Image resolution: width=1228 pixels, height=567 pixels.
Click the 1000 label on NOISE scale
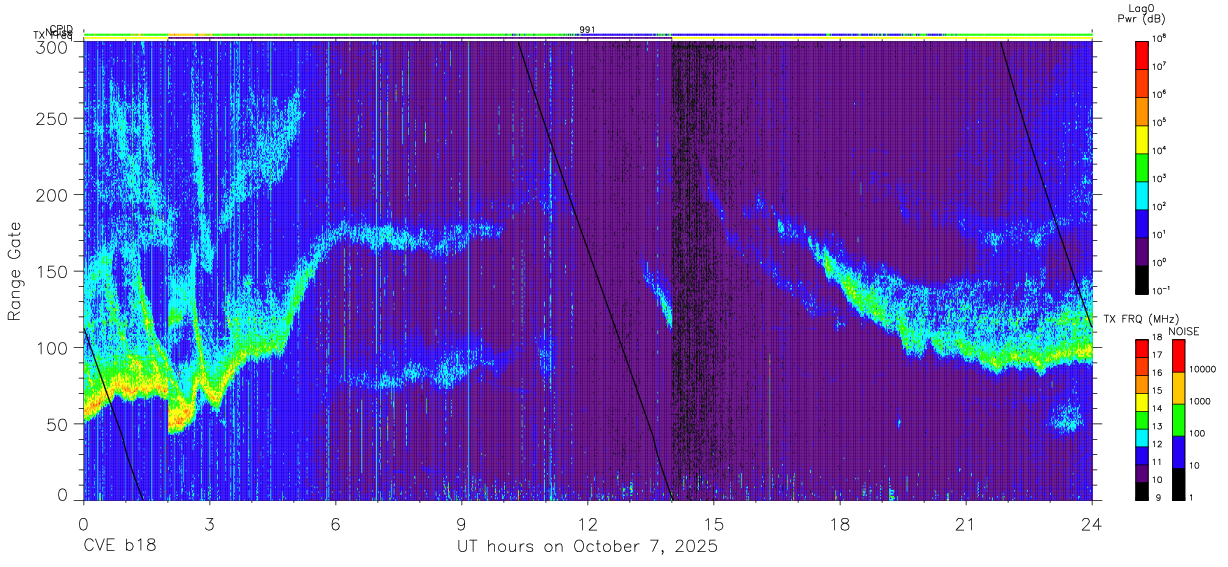click(1201, 401)
